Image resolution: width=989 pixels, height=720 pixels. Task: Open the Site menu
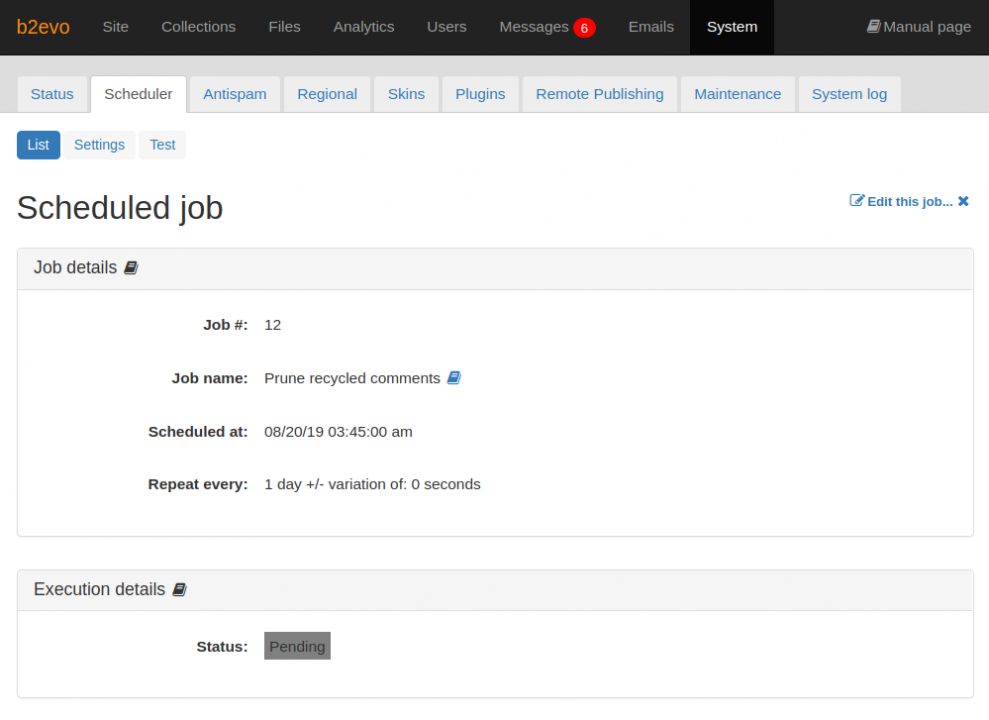[x=115, y=27]
